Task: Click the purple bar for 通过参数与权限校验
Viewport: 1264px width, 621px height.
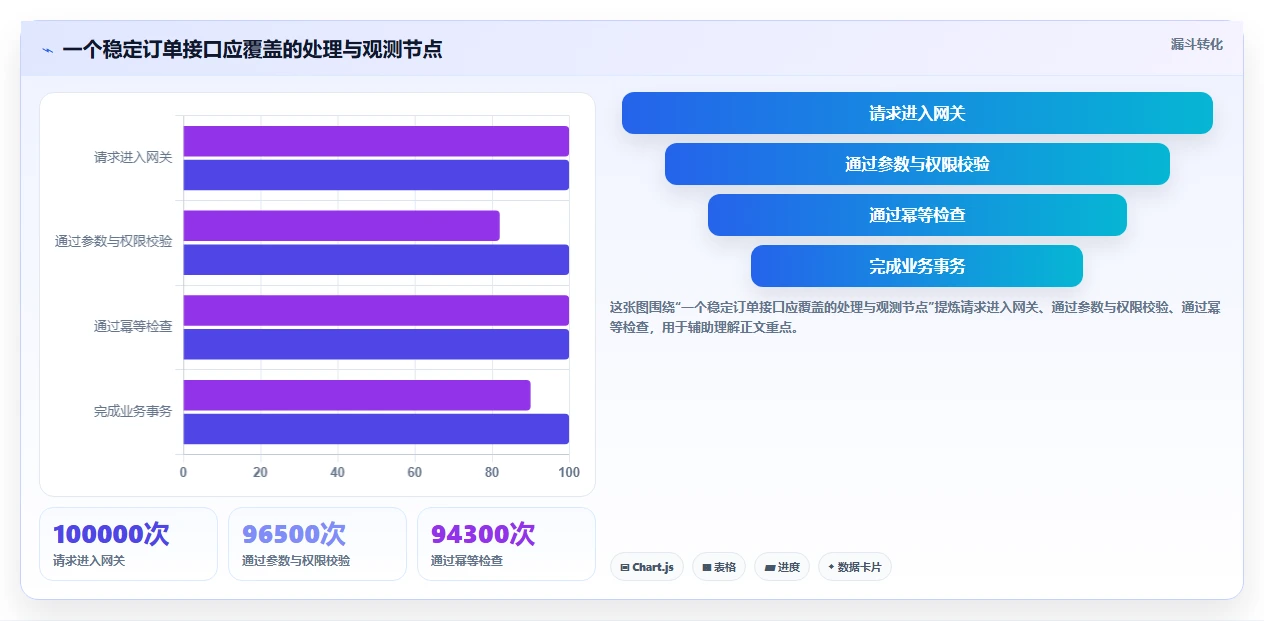Action: coord(341,226)
